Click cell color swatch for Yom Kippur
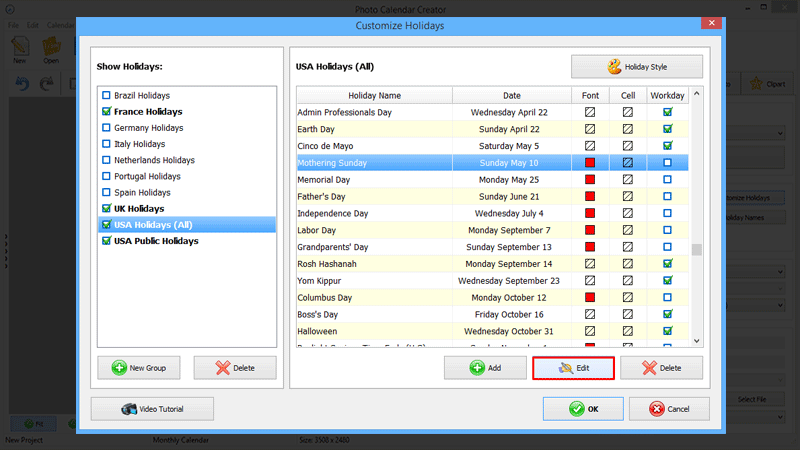The image size is (800, 450). coord(628,281)
